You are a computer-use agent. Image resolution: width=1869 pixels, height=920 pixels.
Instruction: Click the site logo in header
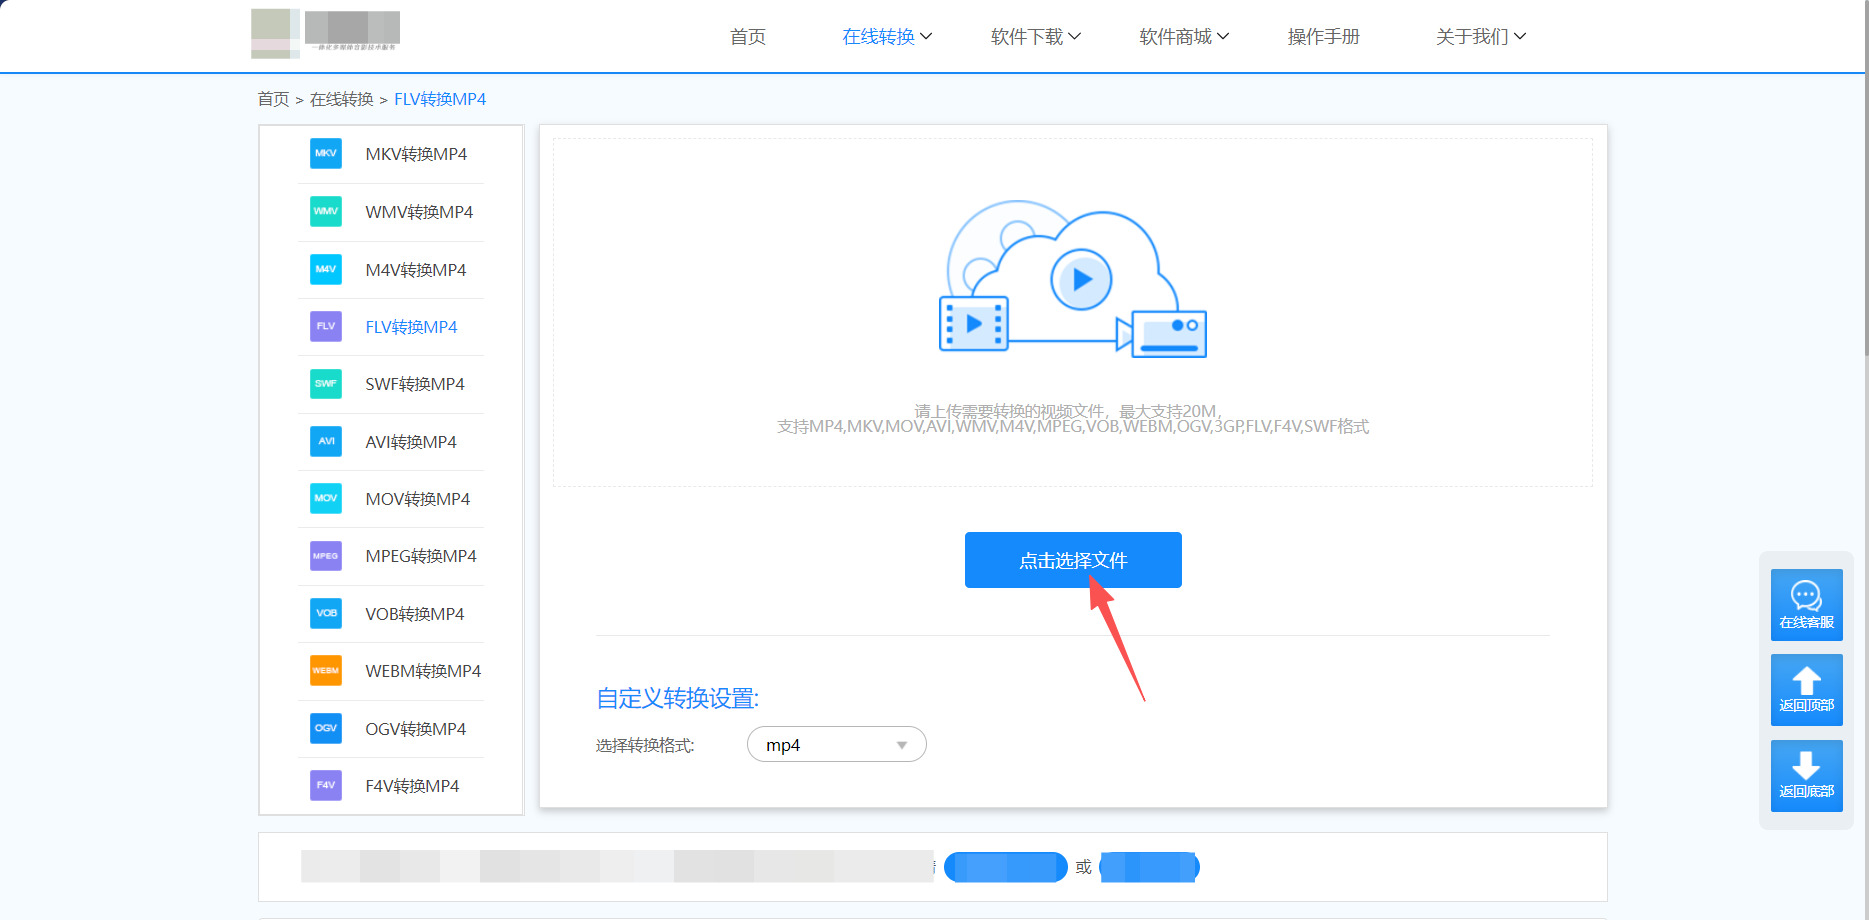(326, 33)
